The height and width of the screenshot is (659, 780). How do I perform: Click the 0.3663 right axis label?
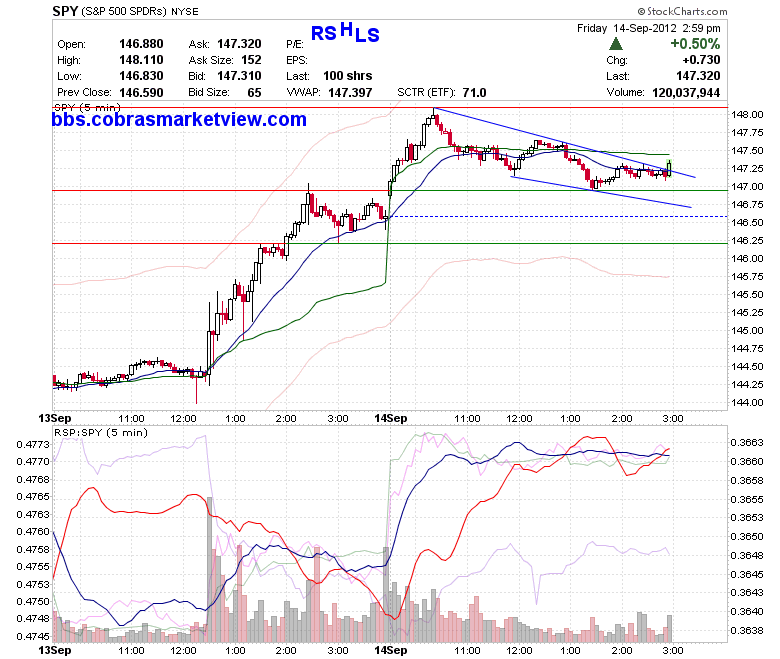point(747,443)
